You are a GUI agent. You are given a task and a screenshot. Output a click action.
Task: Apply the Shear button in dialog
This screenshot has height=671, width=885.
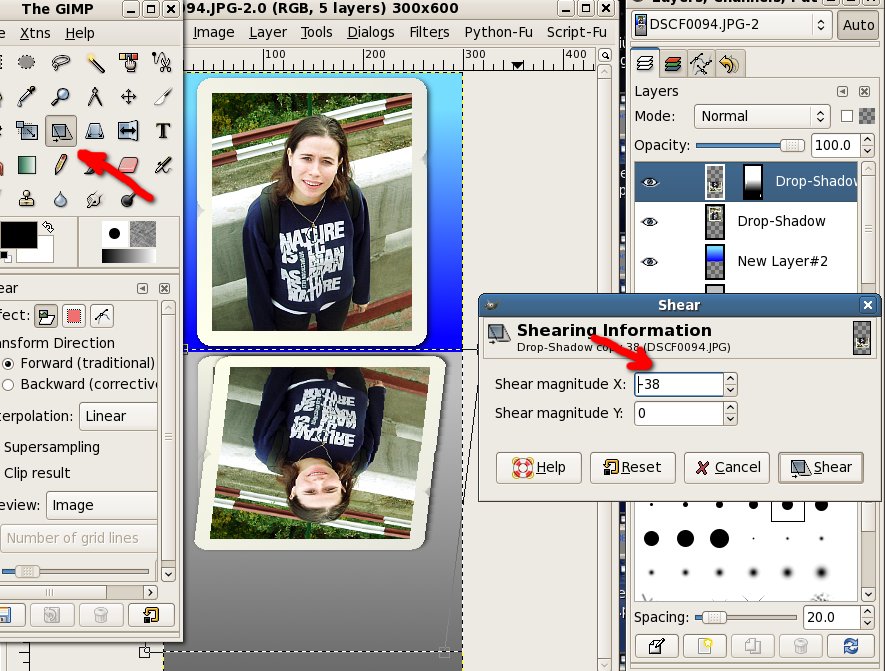click(821, 467)
